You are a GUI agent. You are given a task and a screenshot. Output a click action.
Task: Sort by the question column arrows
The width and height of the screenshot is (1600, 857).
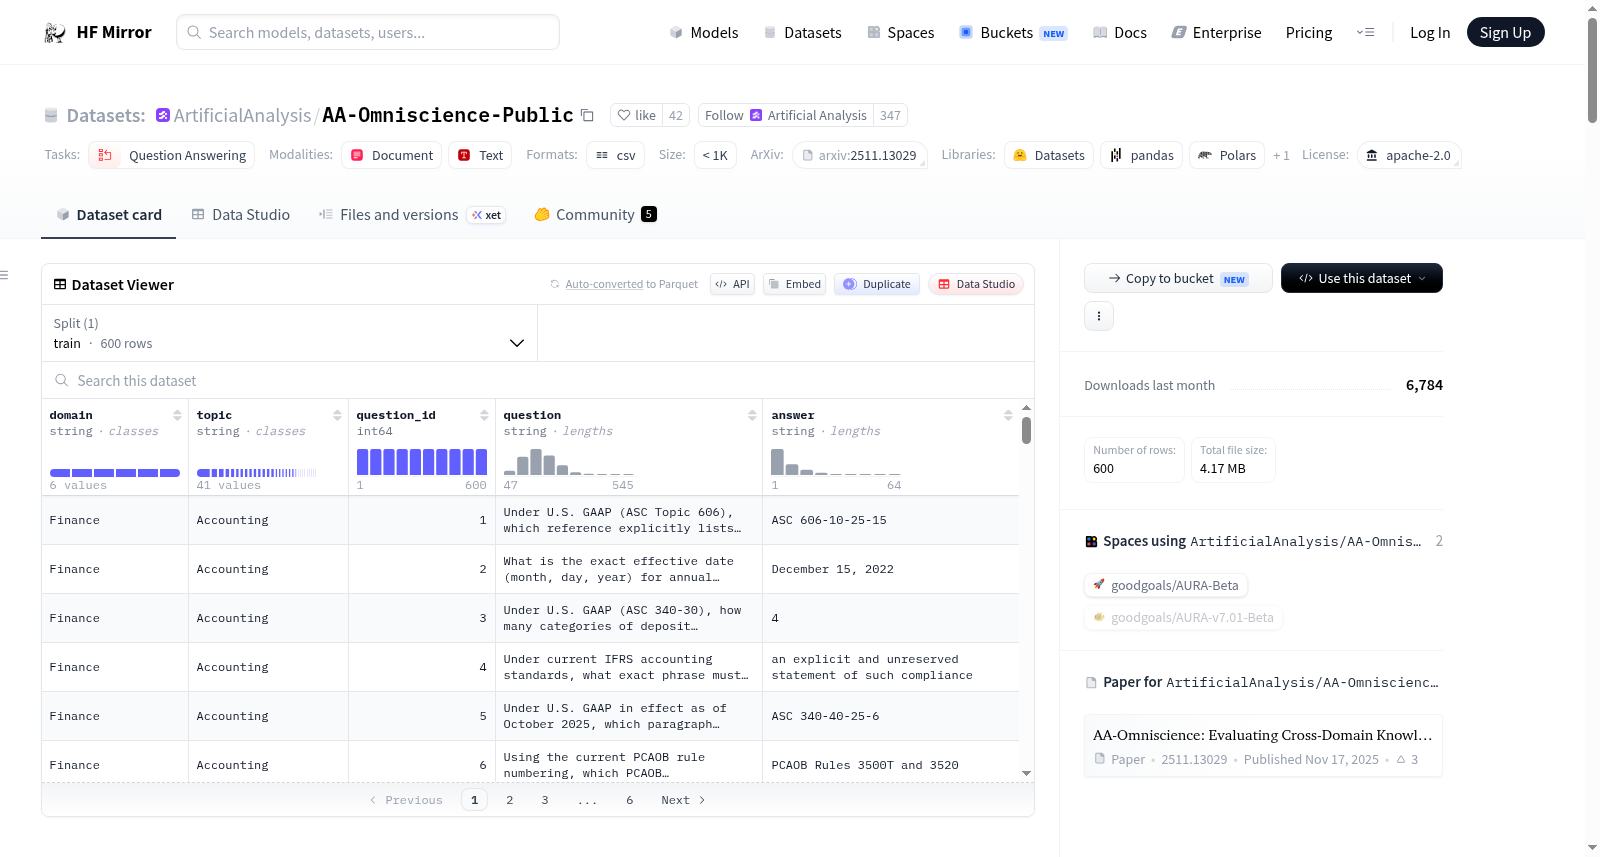click(x=752, y=415)
